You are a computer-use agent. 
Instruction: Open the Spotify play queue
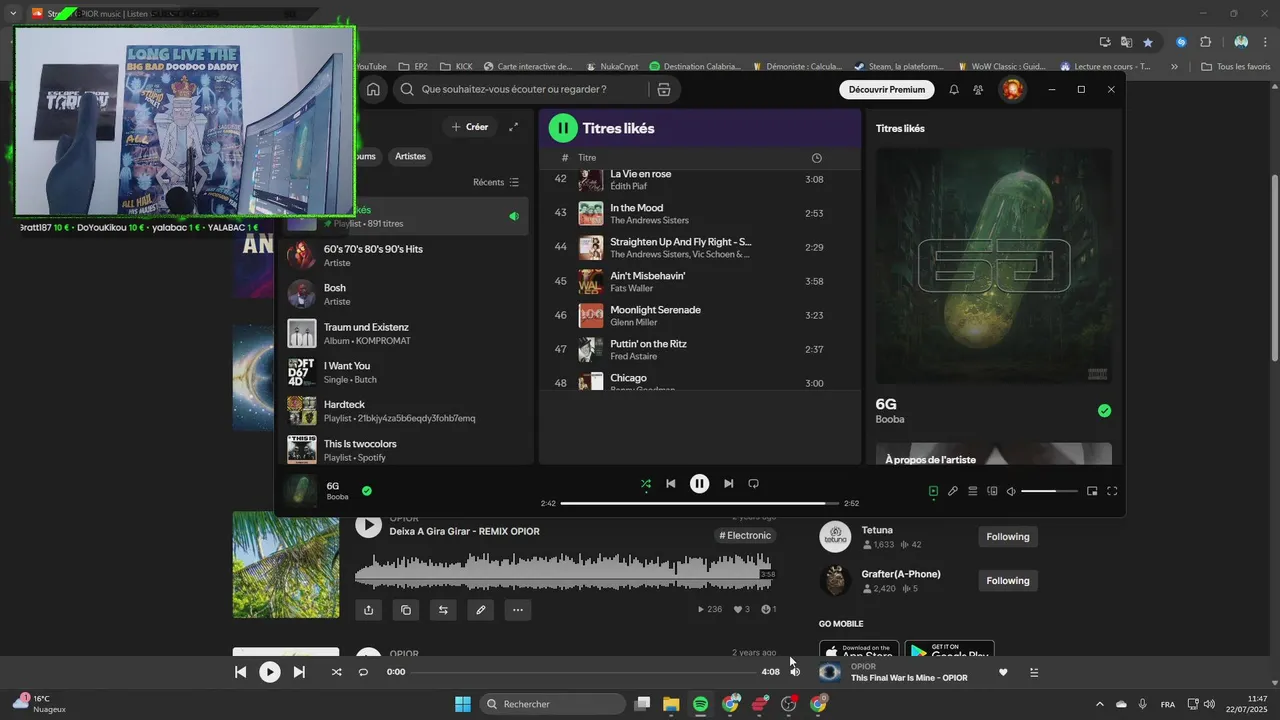tap(972, 491)
